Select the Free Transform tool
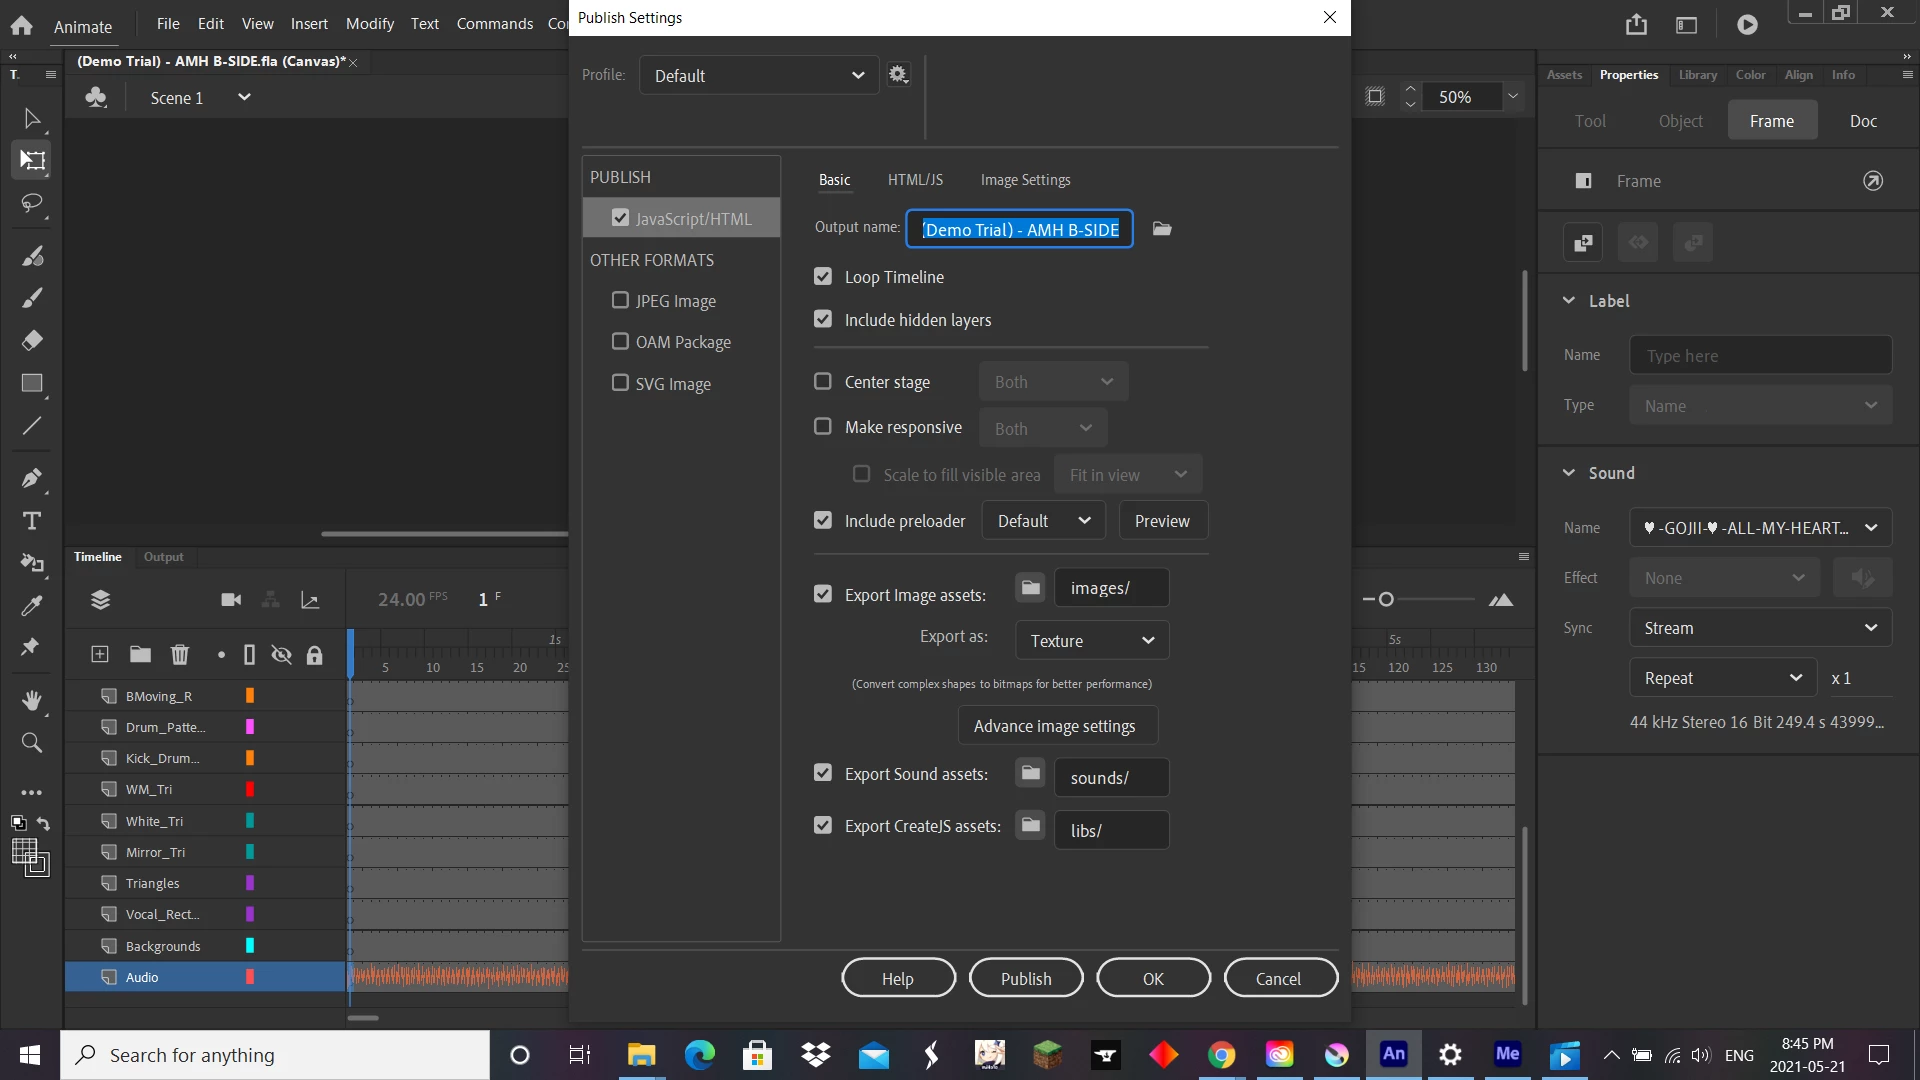Image resolution: width=1920 pixels, height=1080 pixels. coord(32,160)
